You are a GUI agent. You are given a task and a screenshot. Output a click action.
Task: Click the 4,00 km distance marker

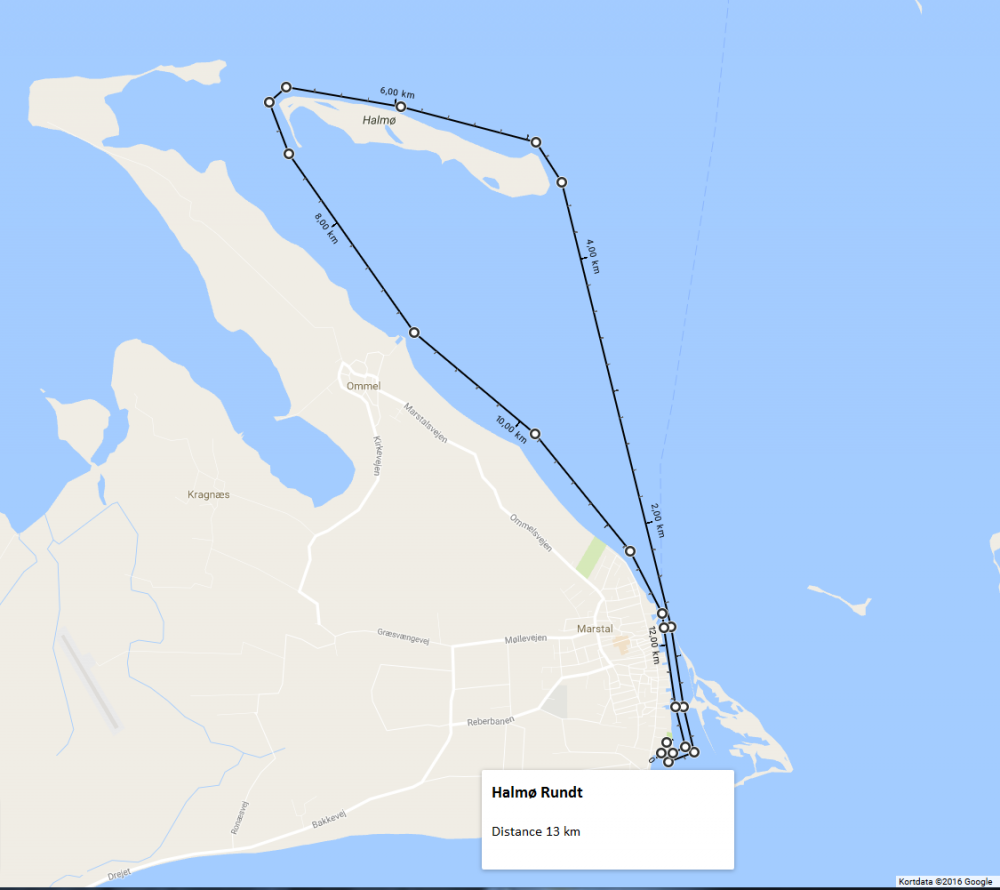click(x=593, y=257)
